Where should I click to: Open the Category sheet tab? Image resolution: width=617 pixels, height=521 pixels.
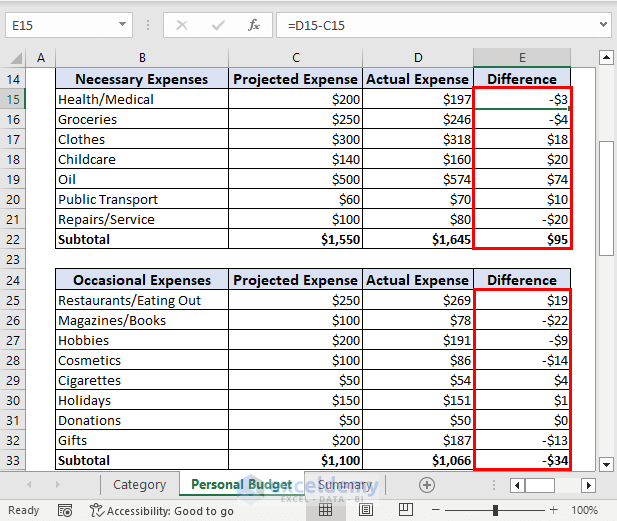click(139, 485)
